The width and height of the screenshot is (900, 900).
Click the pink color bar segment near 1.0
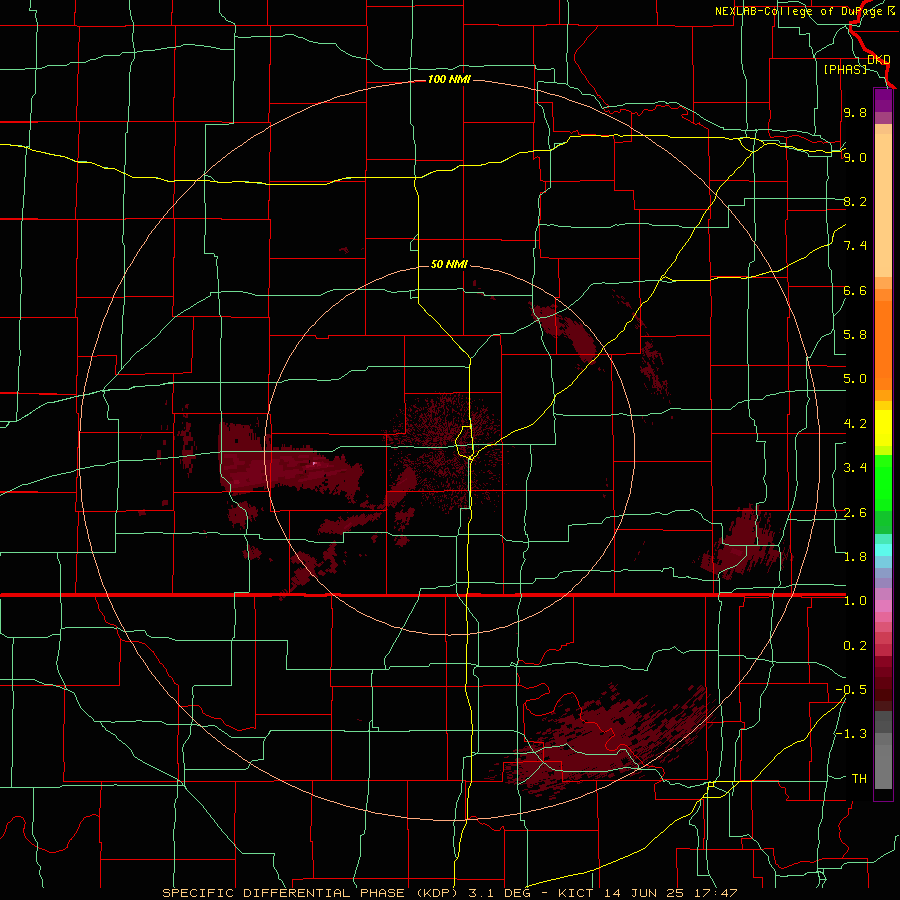pos(883,606)
